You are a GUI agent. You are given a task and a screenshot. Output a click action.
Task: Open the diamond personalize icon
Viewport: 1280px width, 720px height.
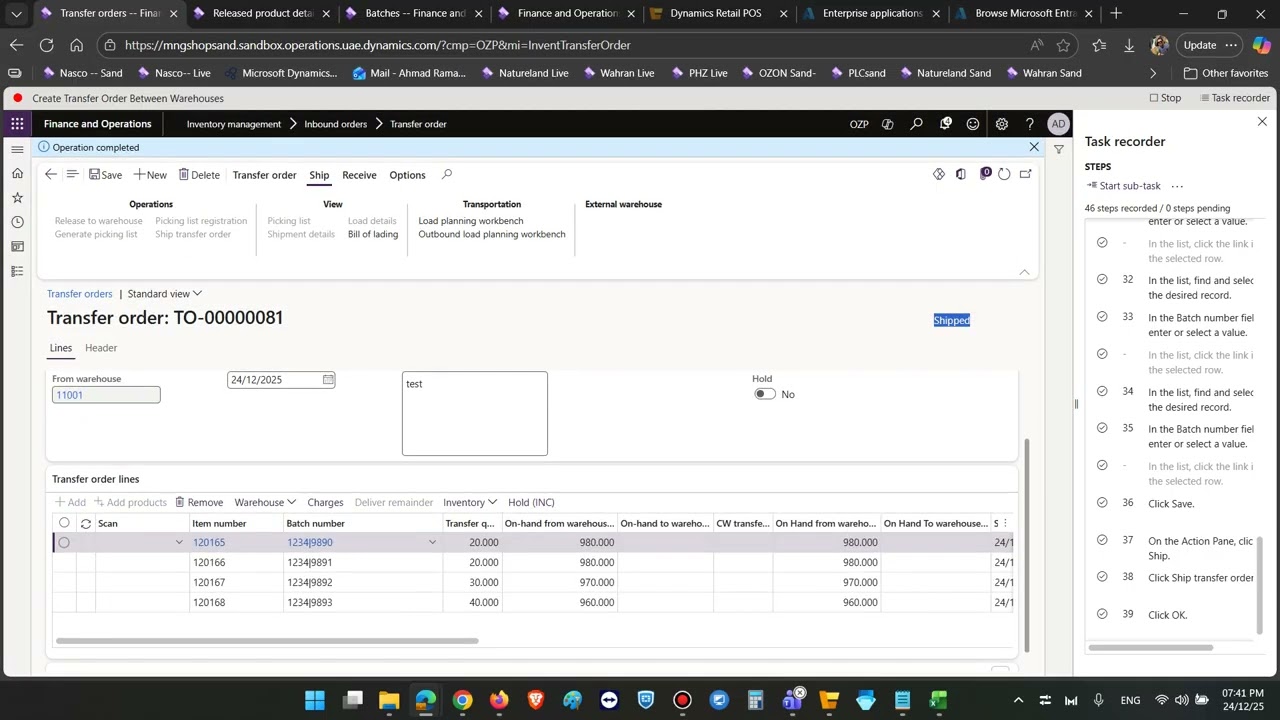pyautogui.click(x=939, y=174)
